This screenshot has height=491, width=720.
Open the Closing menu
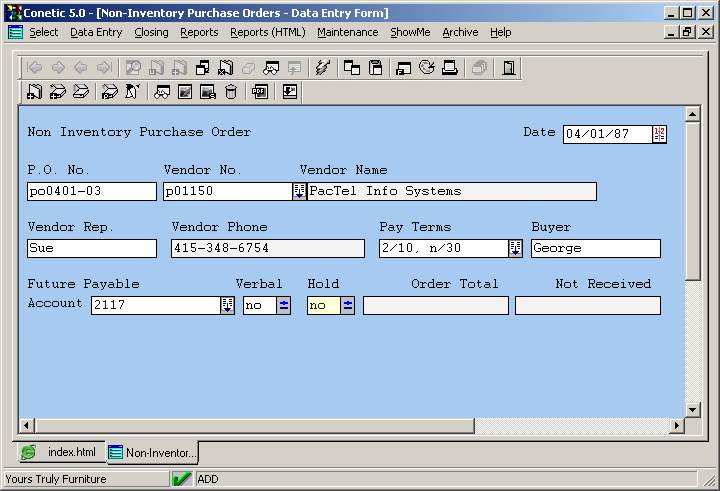coord(151,32)
